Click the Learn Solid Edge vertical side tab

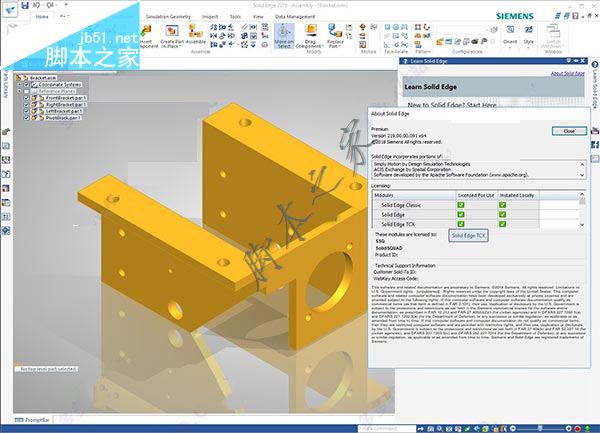point(595,85)
